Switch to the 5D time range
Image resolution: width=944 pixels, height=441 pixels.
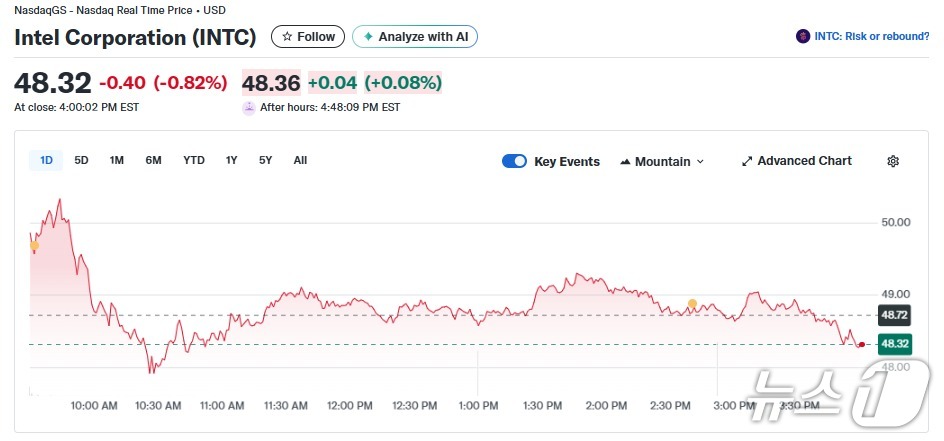82,160
